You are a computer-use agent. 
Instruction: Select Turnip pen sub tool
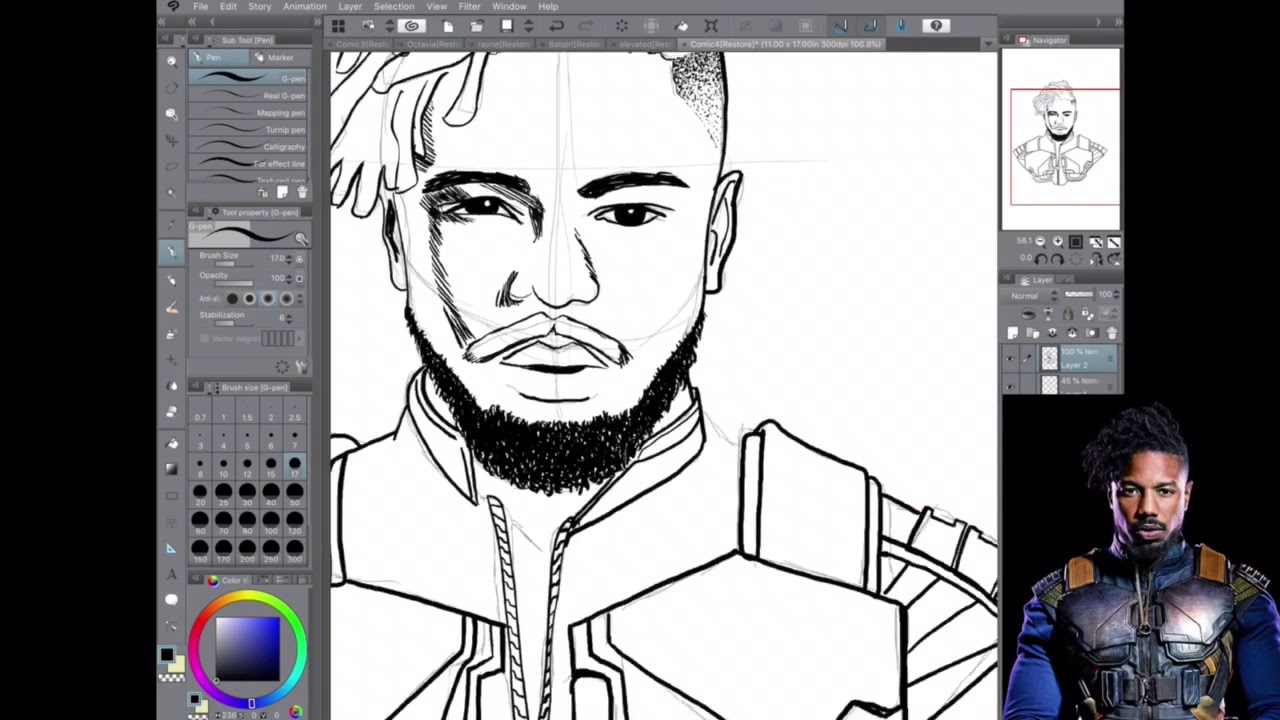point(248,130)
